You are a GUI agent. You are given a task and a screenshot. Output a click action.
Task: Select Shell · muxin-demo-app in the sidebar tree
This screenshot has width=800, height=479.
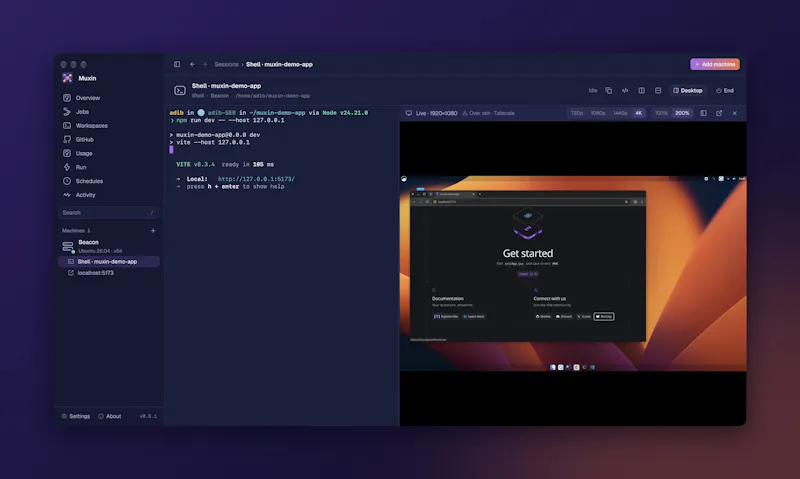(x=109, y=262)
